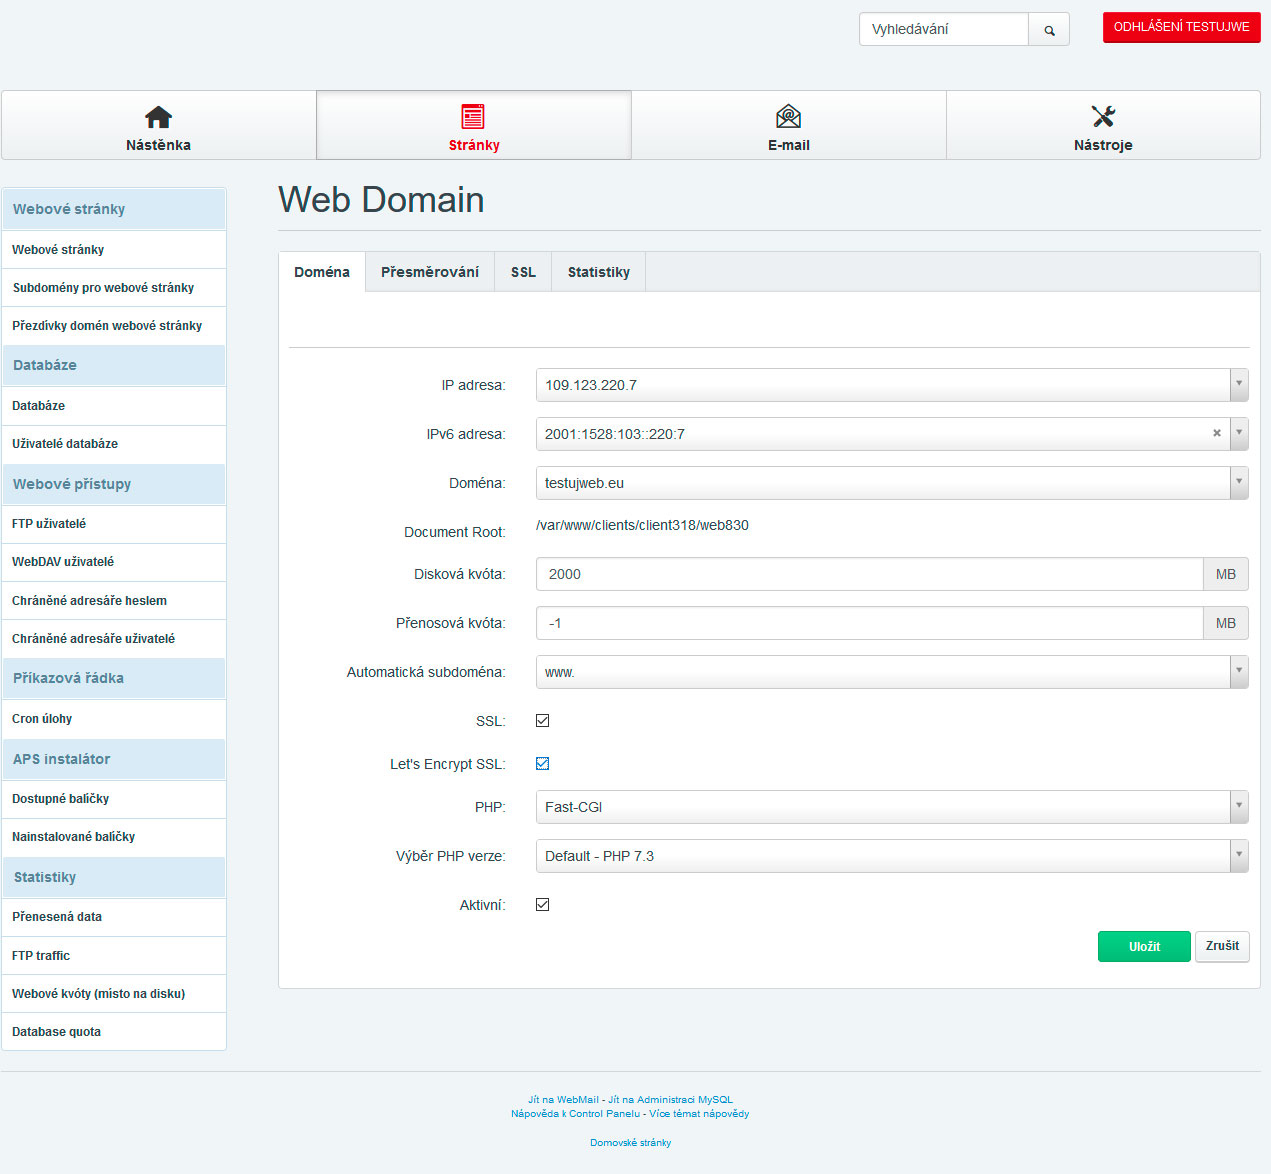The width and height of the screenshot is (1271, 1174).
Task: Toggle the SSL checkbox
Action: pyautogui.click(x=543, y=721)
